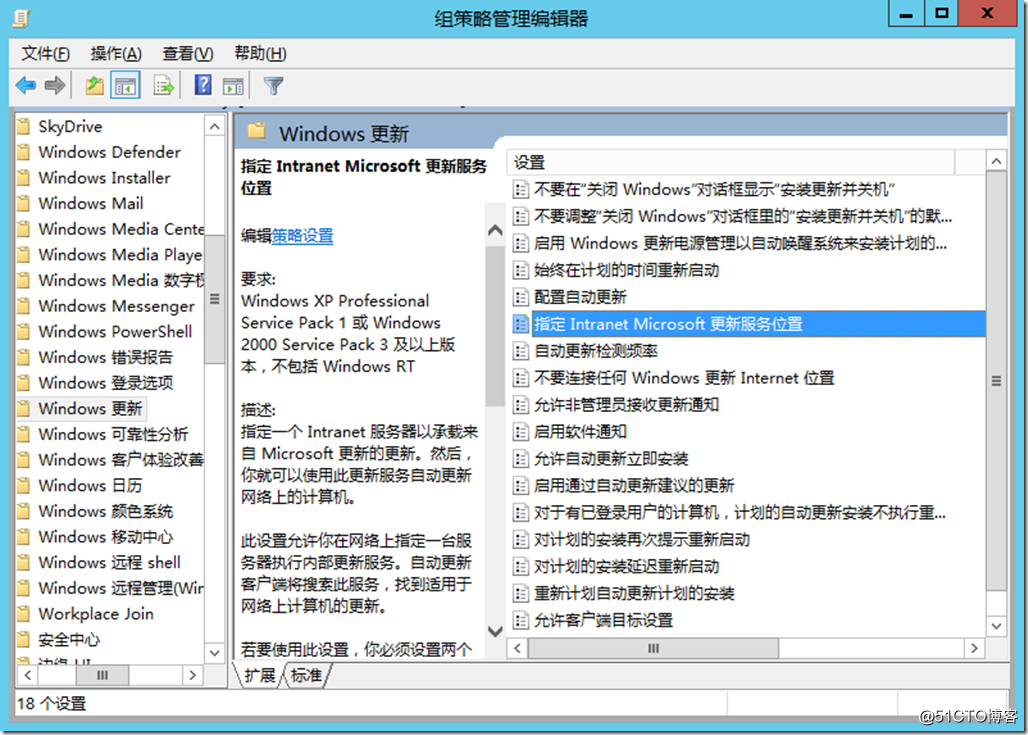Click the 允许自动更新立即安装 policy setting icon
Viewport: 1028px width, 735px height.
pos(521,458)
